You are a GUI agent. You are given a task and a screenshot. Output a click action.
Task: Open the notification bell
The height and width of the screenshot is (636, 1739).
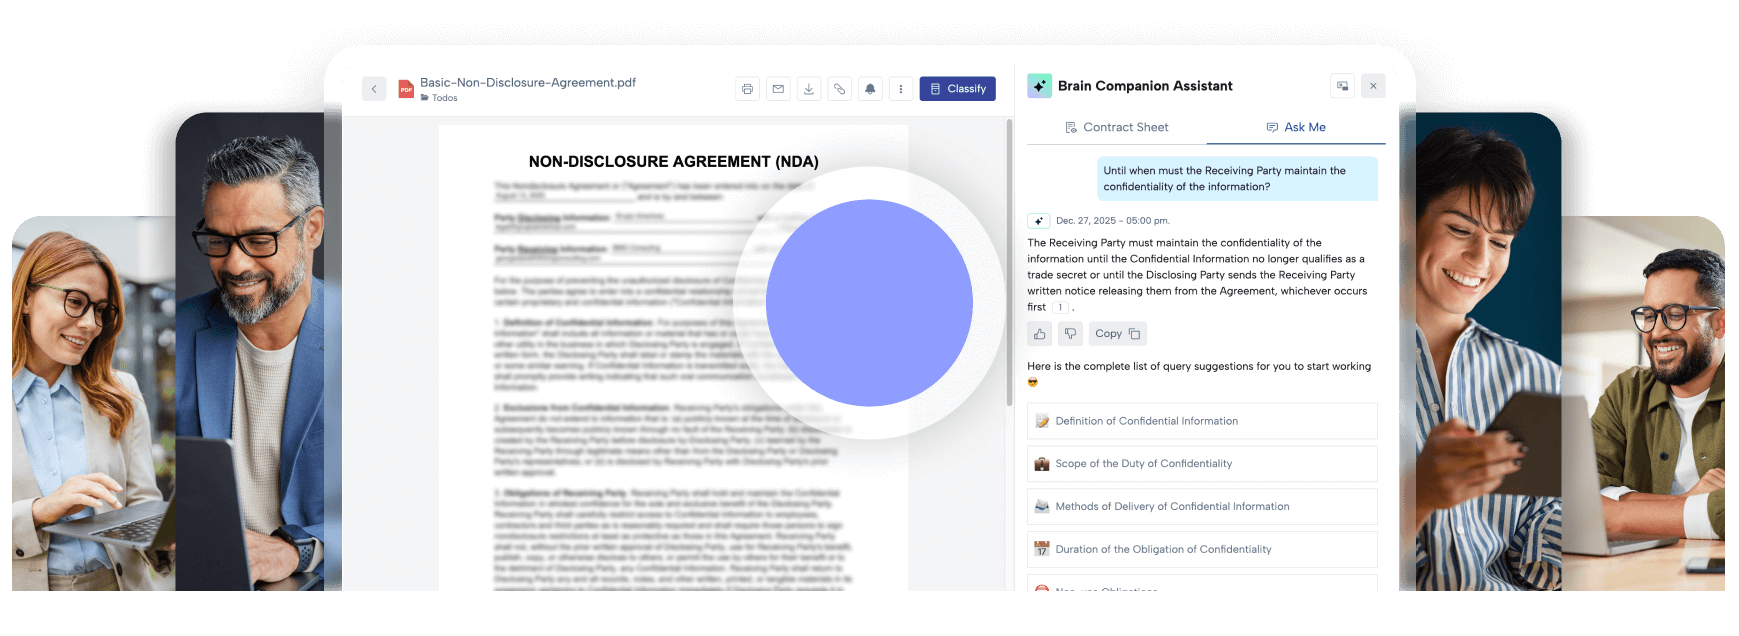click(870, 89)
